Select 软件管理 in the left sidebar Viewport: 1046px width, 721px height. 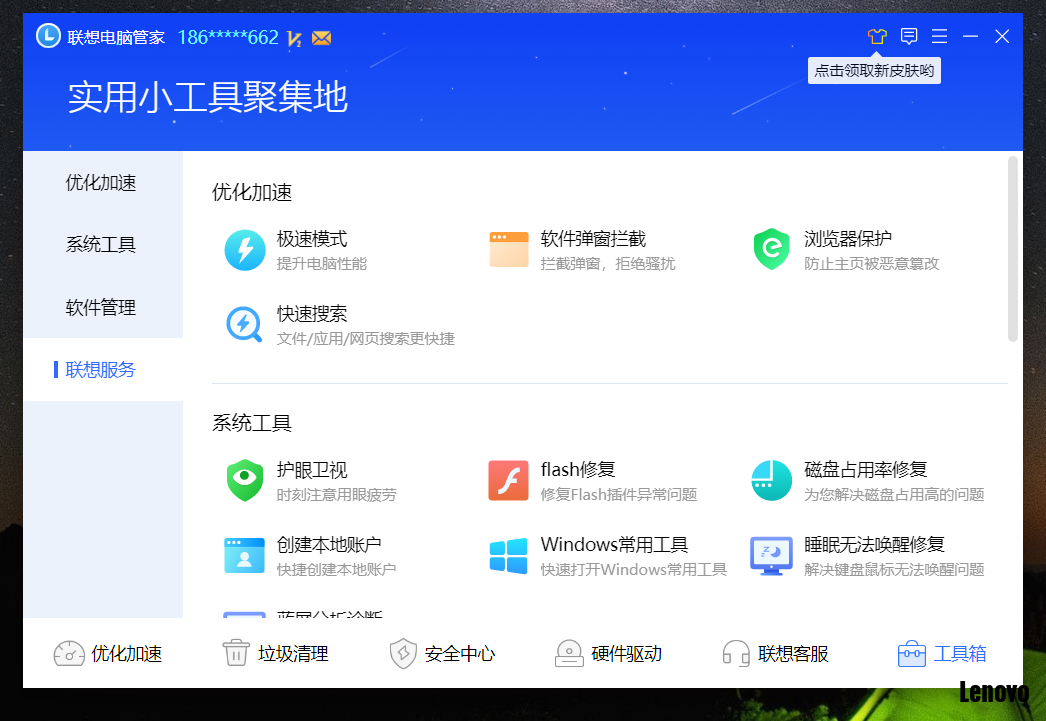click(x=101, y=308)
